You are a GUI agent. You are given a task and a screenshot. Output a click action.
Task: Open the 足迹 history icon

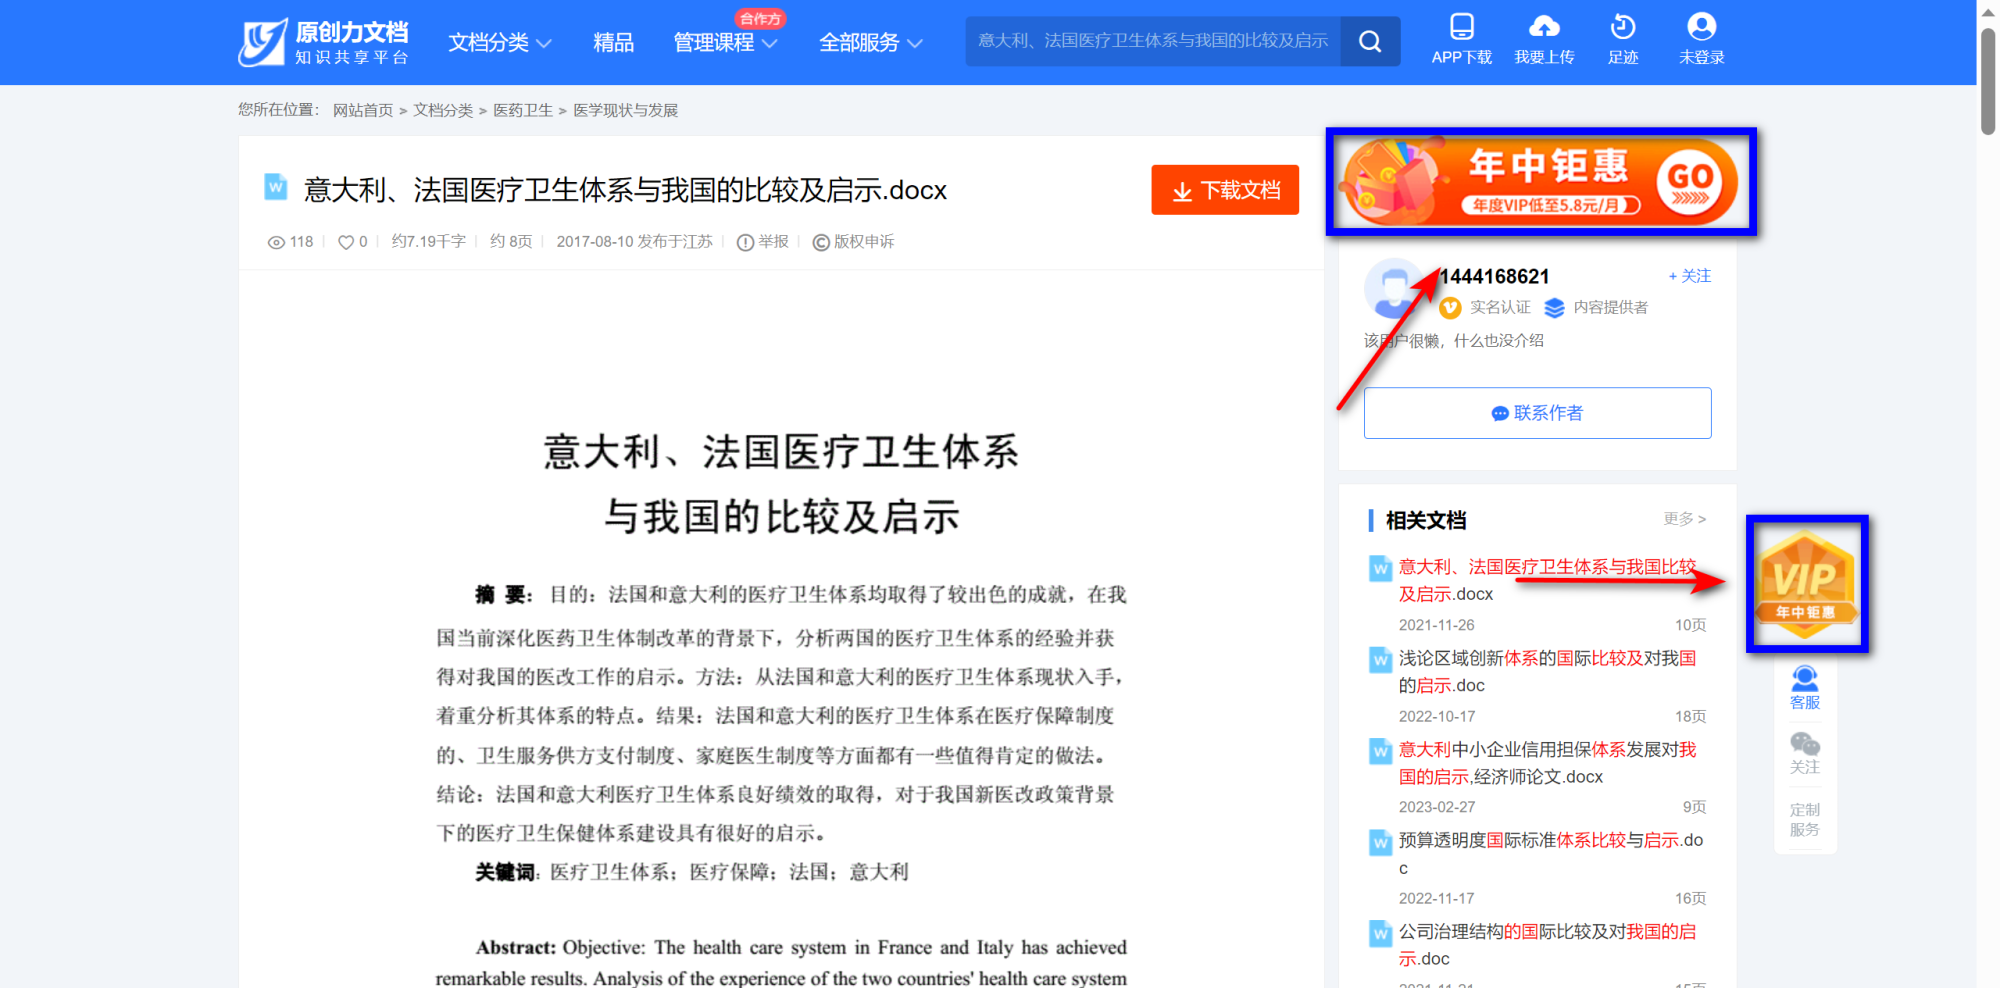[x=1623, y=27]
